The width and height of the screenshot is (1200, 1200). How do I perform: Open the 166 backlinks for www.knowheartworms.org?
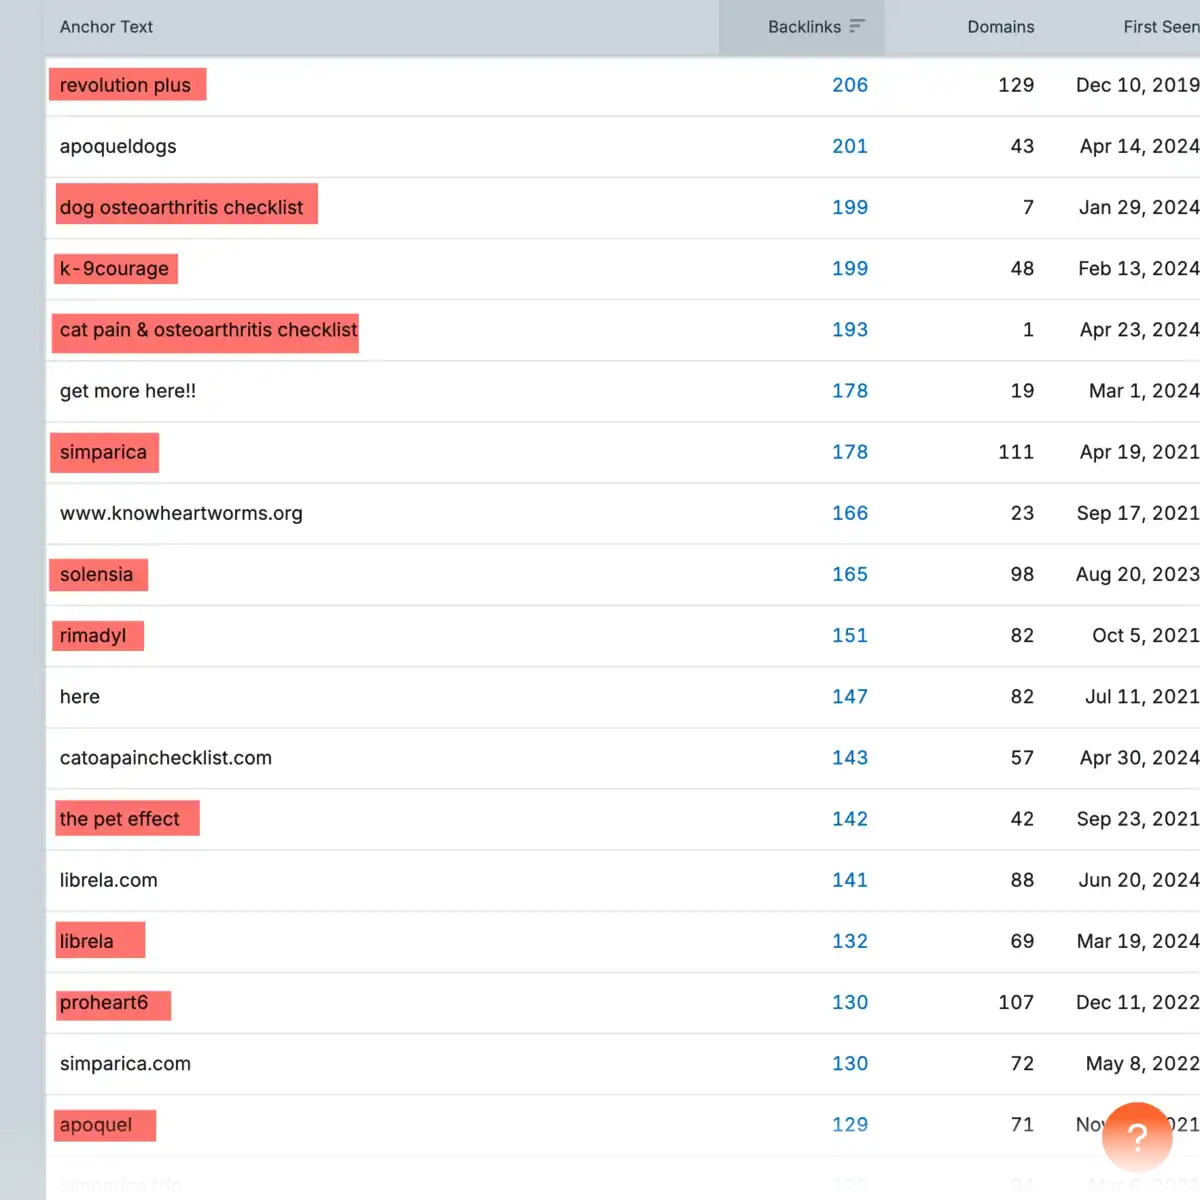pyautogui.click(x=849, y=513)
